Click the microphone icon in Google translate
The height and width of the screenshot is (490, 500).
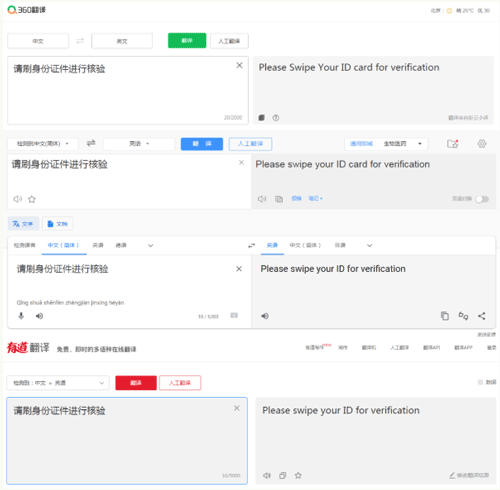click(x=21, y=316)
